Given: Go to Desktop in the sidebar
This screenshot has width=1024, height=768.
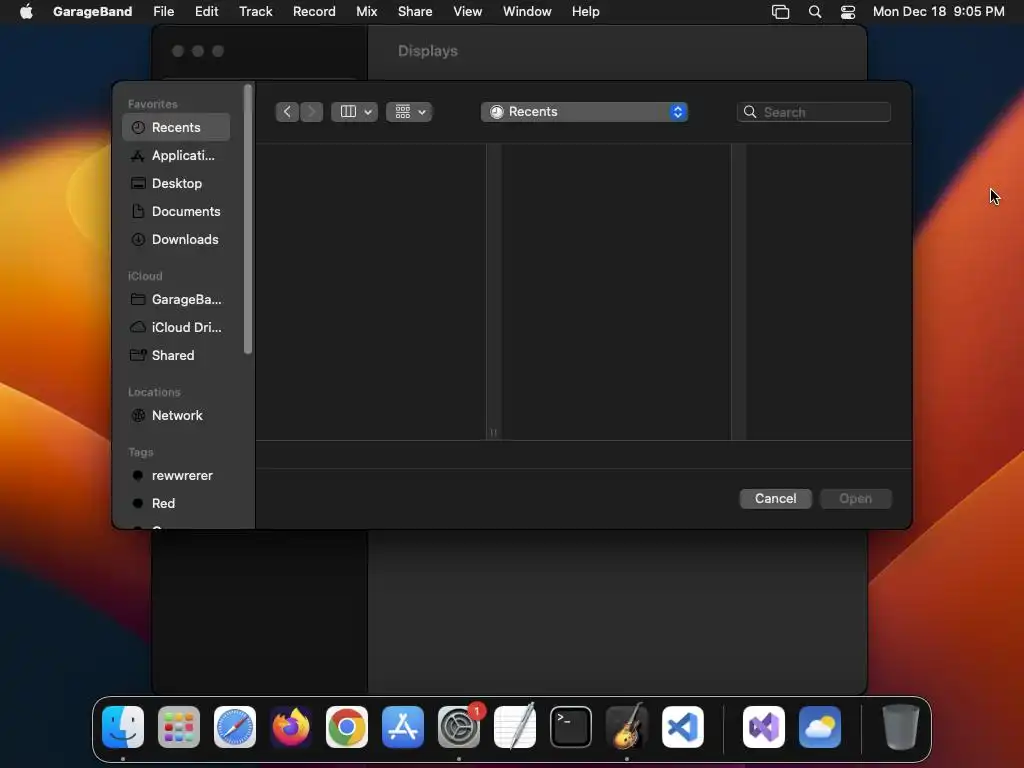Looking at the screenshot, I should tap(176, 184).
